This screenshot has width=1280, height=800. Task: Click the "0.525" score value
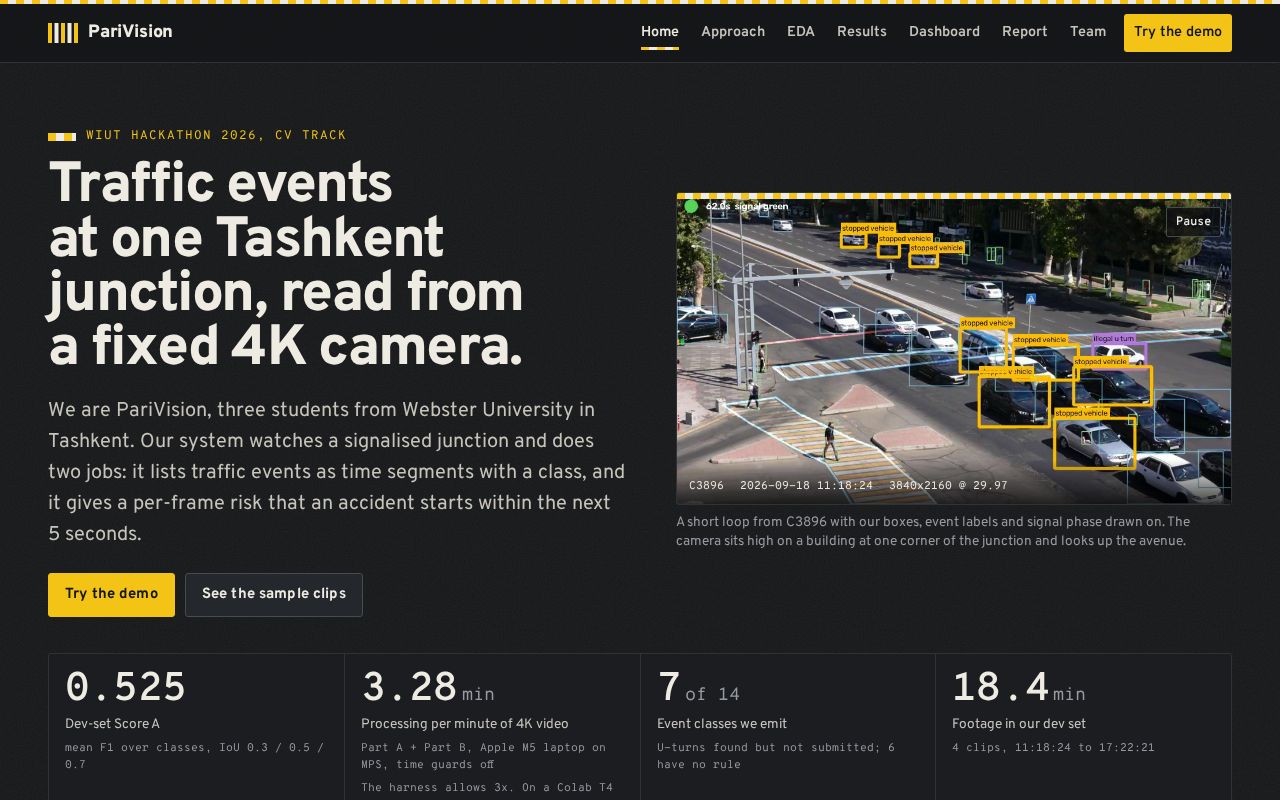point(126,688)
